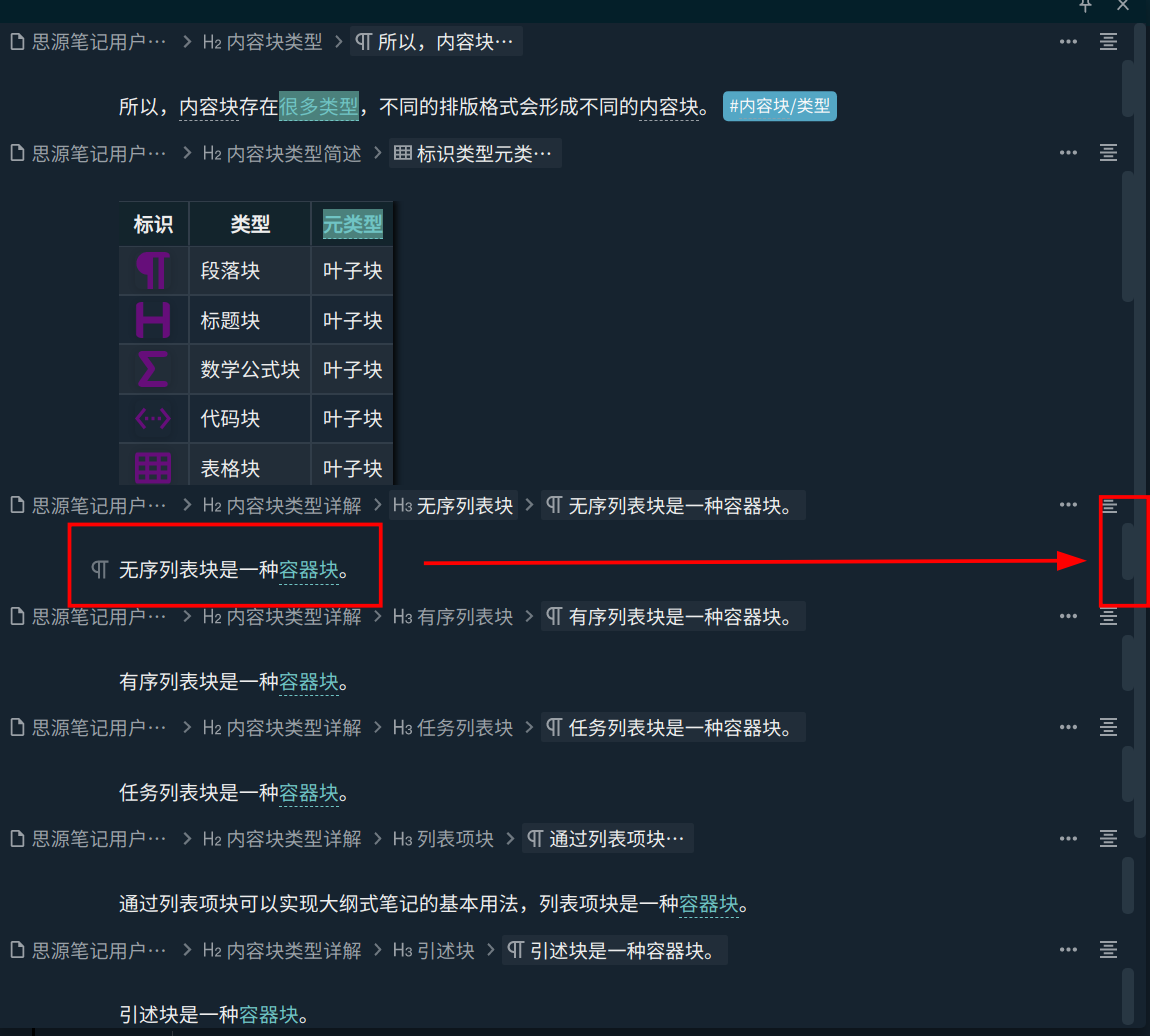Click the document icon before the first 思源笔记用户 breadcrumb

coord(16,41)
